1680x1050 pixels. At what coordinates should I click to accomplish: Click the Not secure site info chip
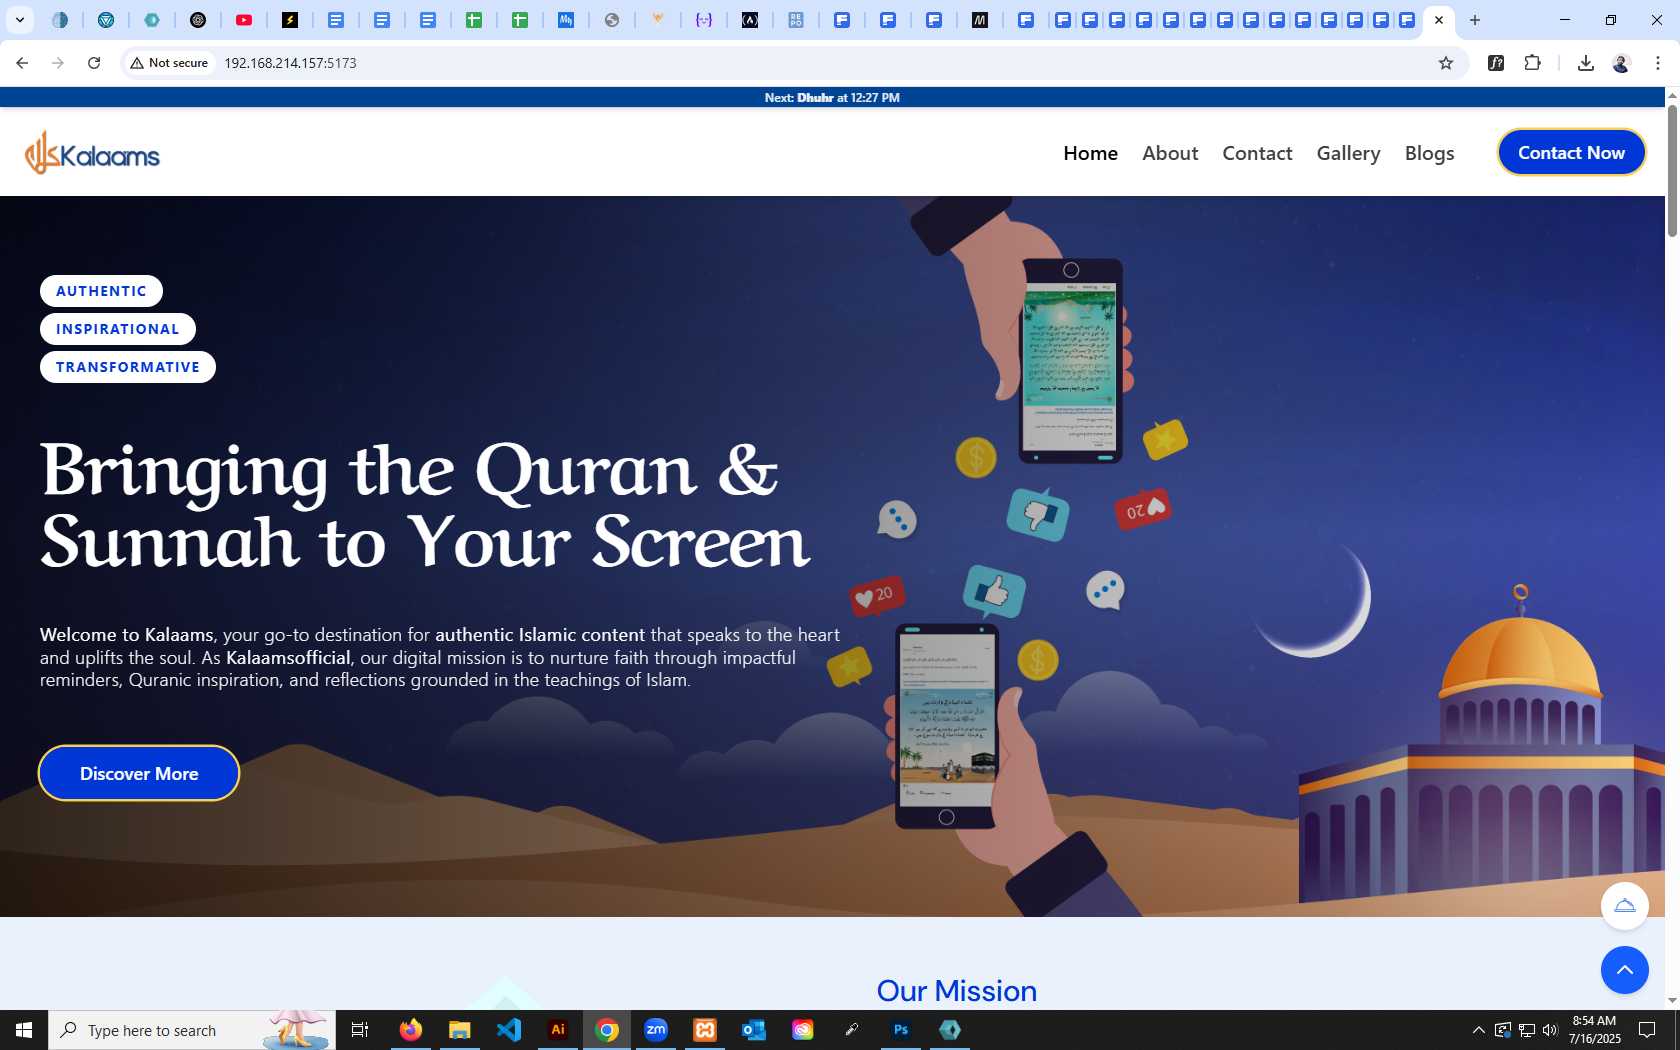(169, 63)
